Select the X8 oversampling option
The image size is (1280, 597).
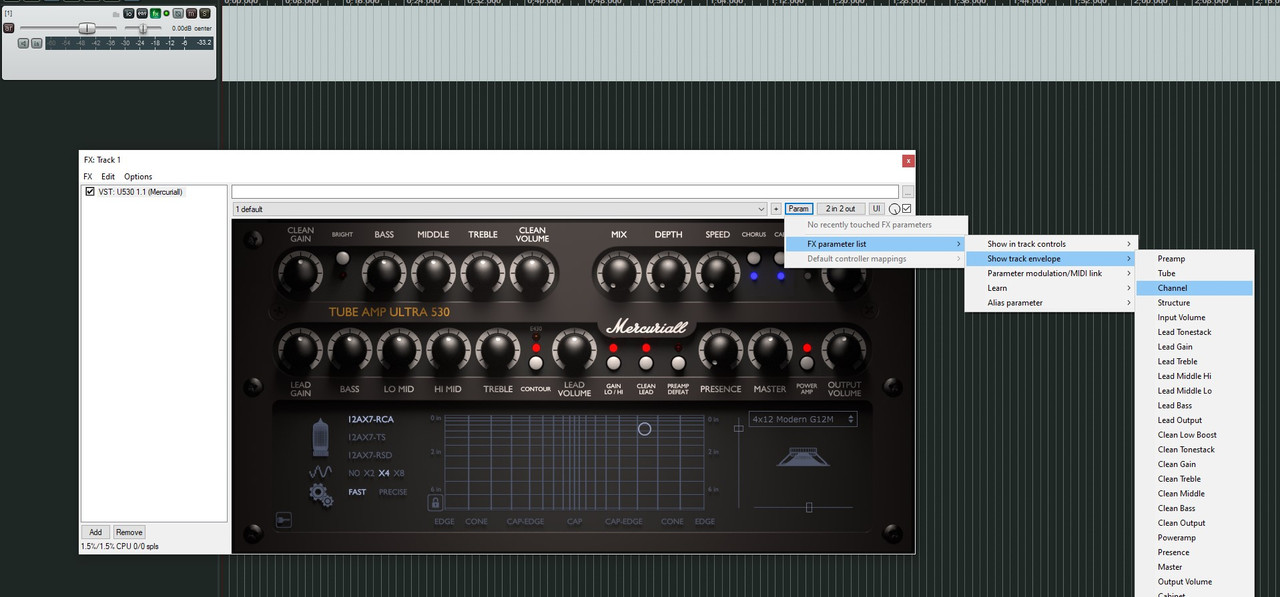click(399, 473)
